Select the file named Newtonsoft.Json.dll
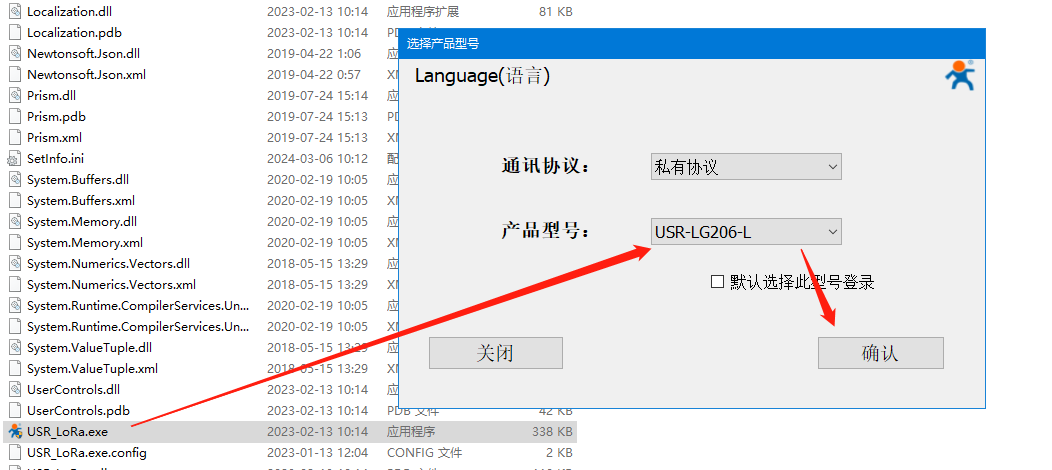Image resolution: width=1052 pixels, height=470 pixels. (83, 53)
